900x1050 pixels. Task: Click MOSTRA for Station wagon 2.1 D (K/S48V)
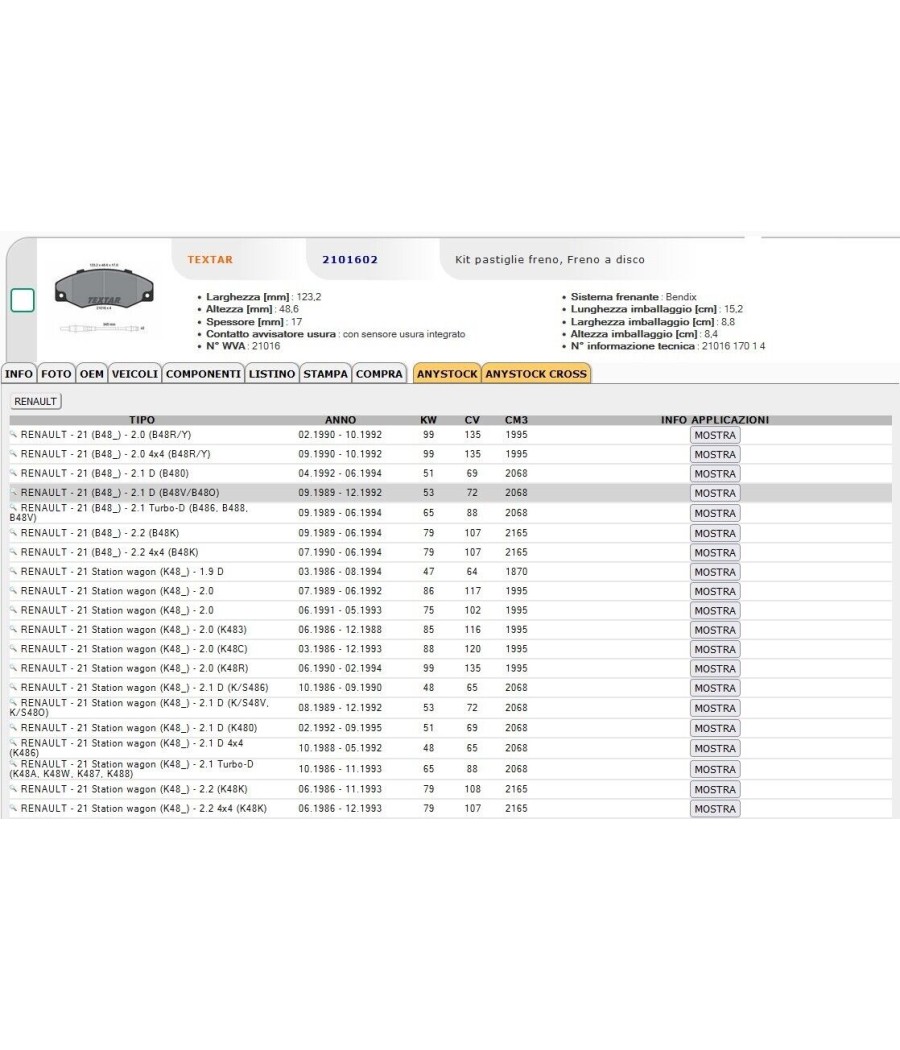tap(715, 708)
